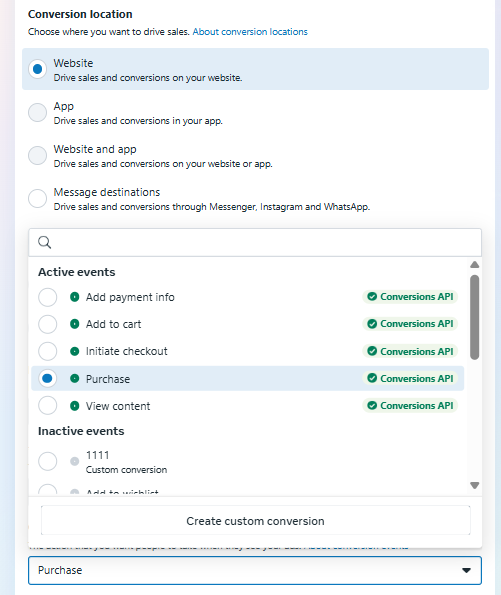Screen dimensions: 501x595
Task: Select the Website conversion location radio
Action: click(x=38, y=69)
